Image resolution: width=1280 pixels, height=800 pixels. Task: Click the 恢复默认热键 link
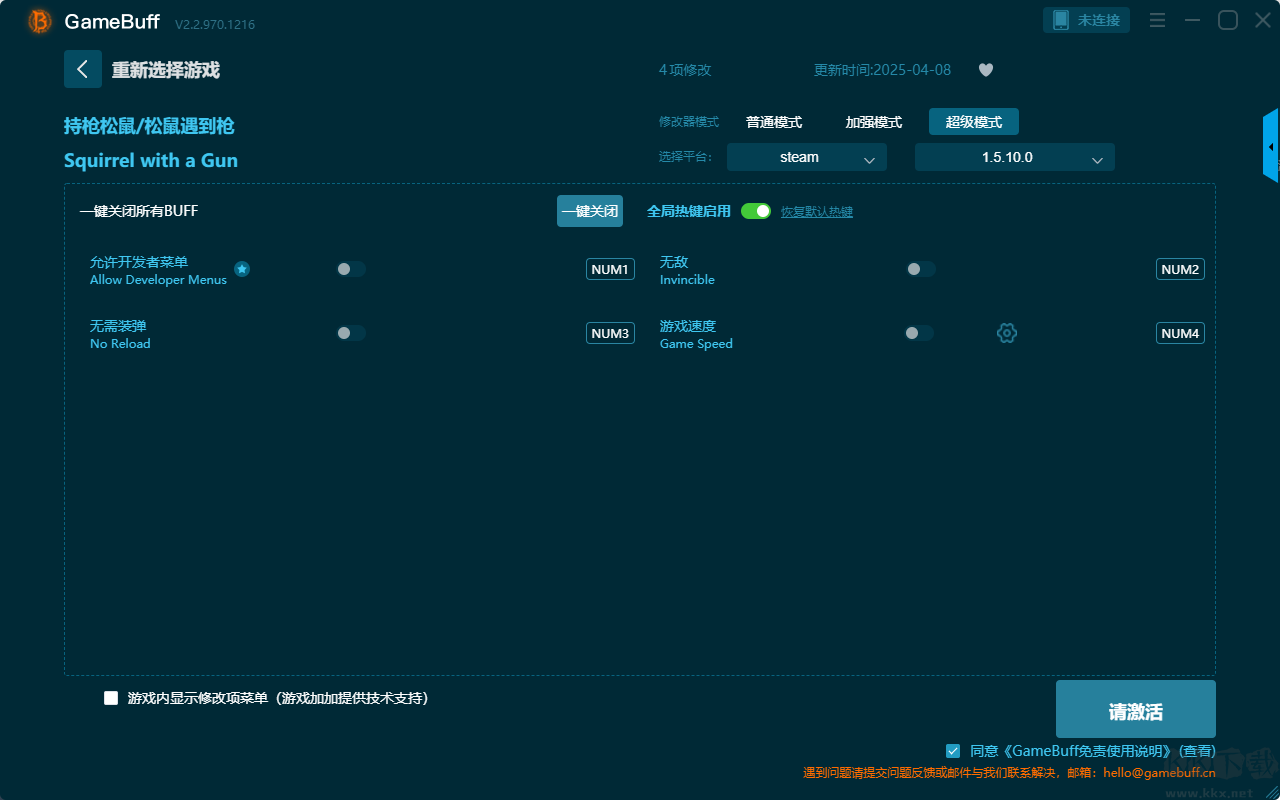pyautogui.click(x=816, y=212)
